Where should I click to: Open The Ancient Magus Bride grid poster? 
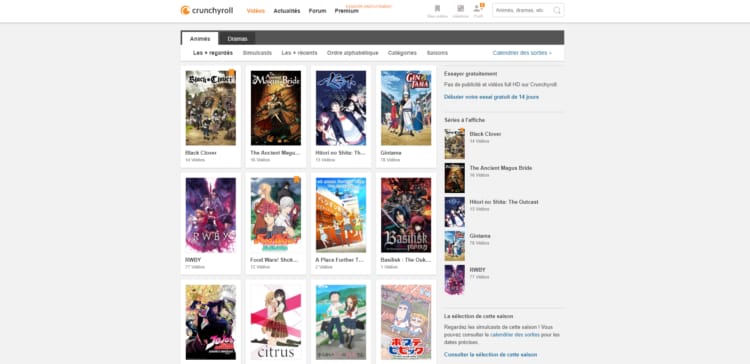click(x=276, y=108)
